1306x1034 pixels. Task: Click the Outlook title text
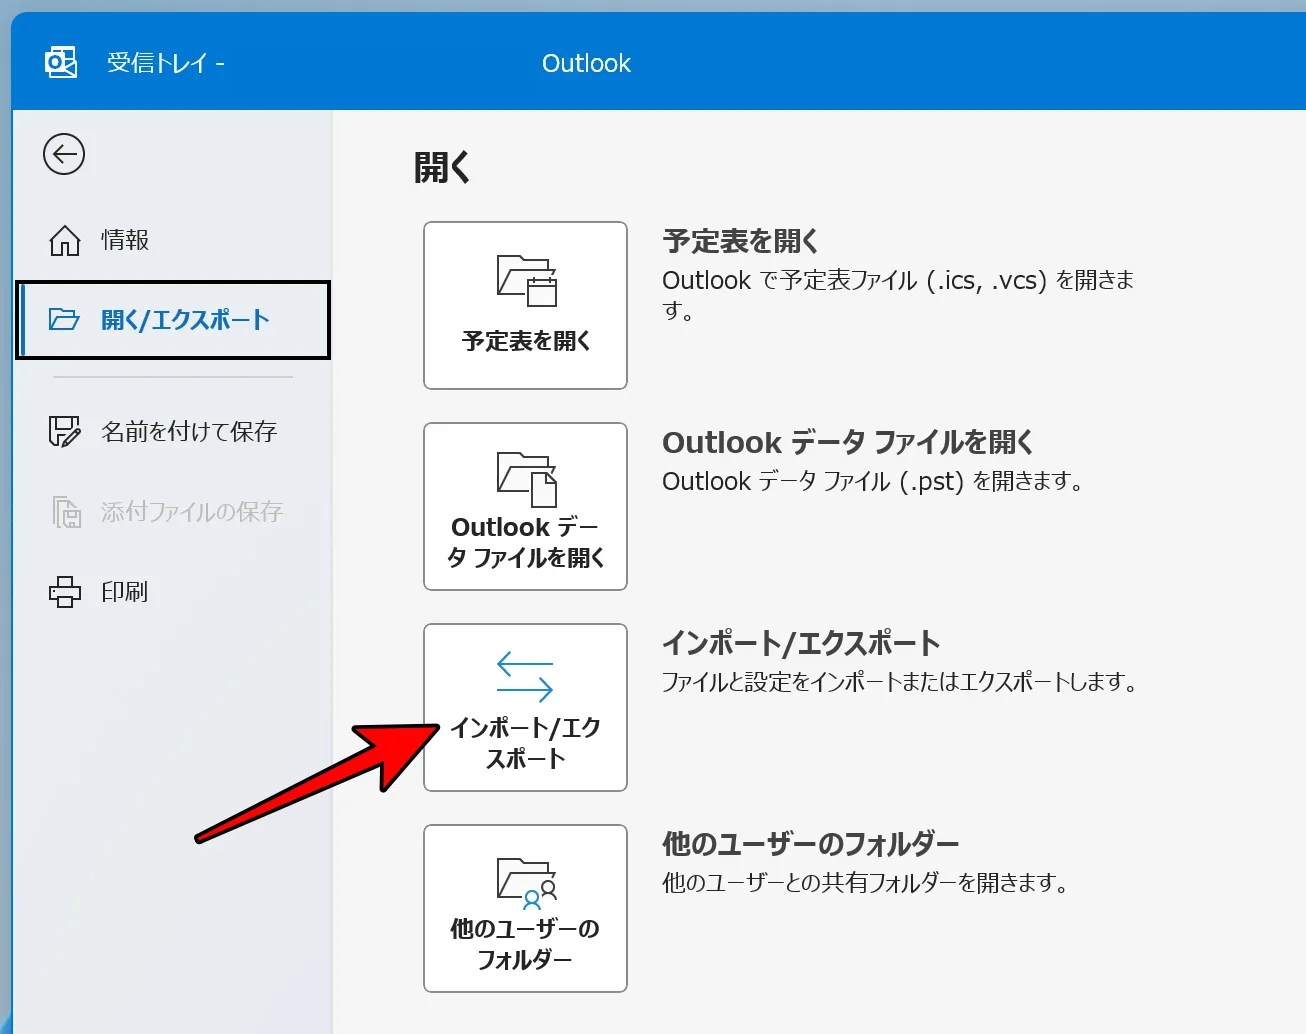[x=586, y=63]
